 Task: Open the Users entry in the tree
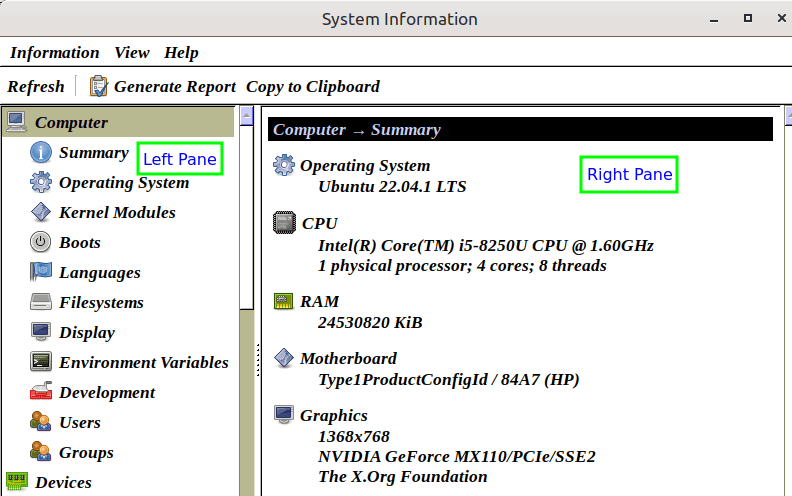pos(79,423)
